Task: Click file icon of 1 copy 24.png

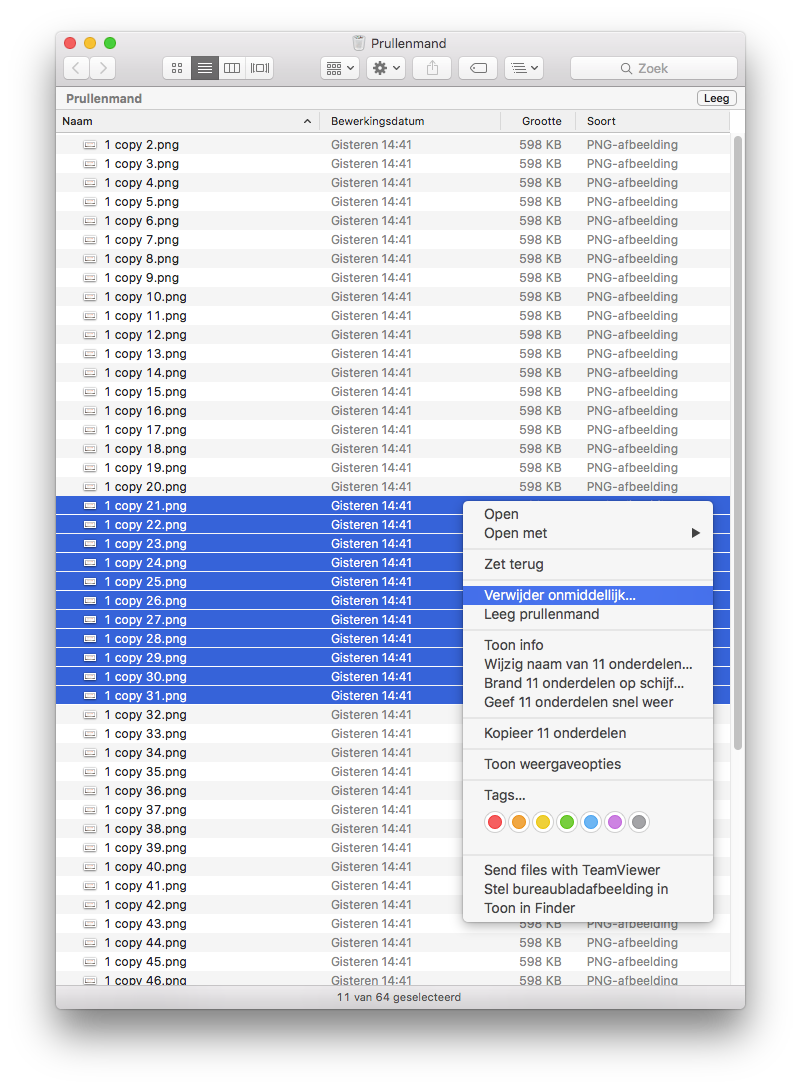Action: coord(90,563)
